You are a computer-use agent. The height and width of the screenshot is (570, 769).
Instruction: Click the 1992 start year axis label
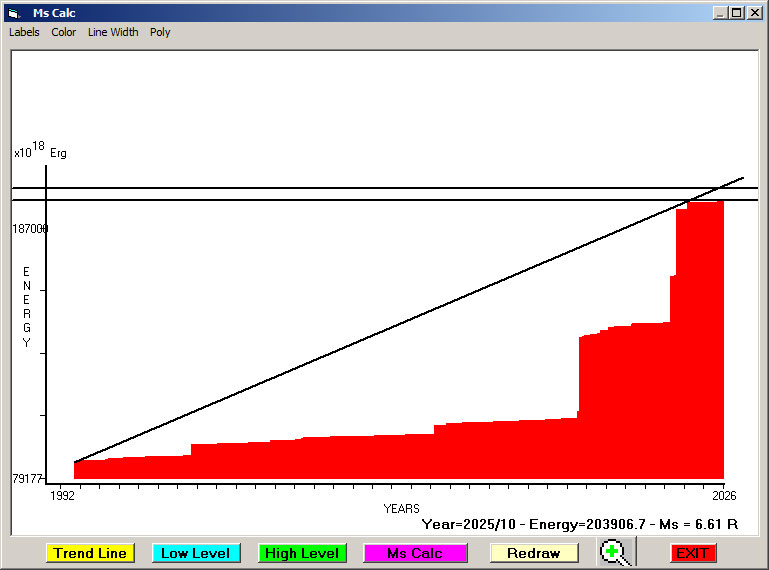point(62,495)
